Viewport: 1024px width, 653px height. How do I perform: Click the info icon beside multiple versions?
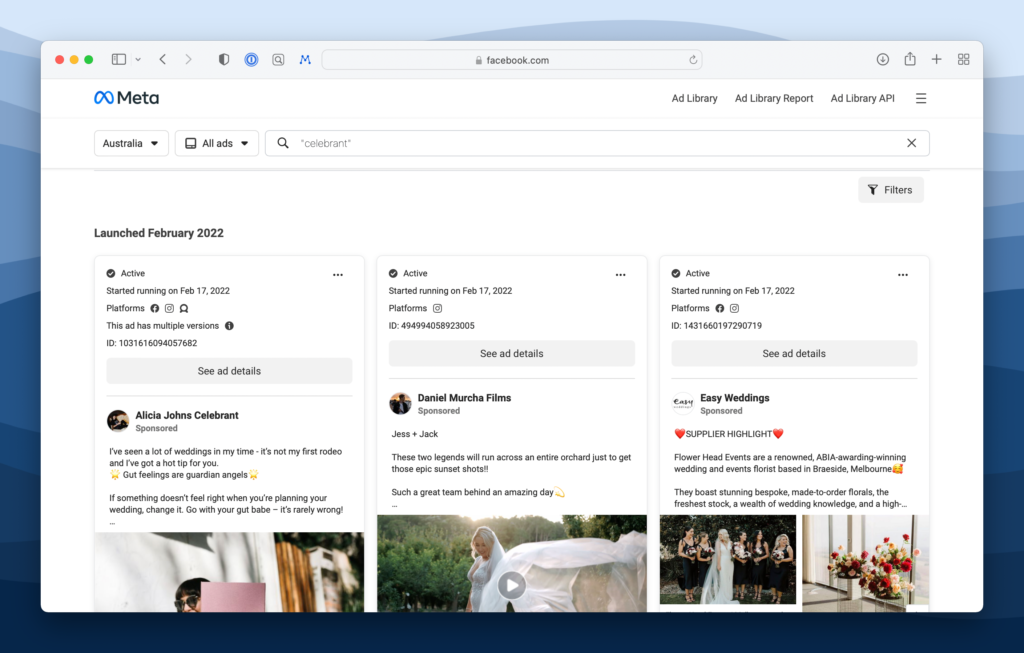pos(229,326)
